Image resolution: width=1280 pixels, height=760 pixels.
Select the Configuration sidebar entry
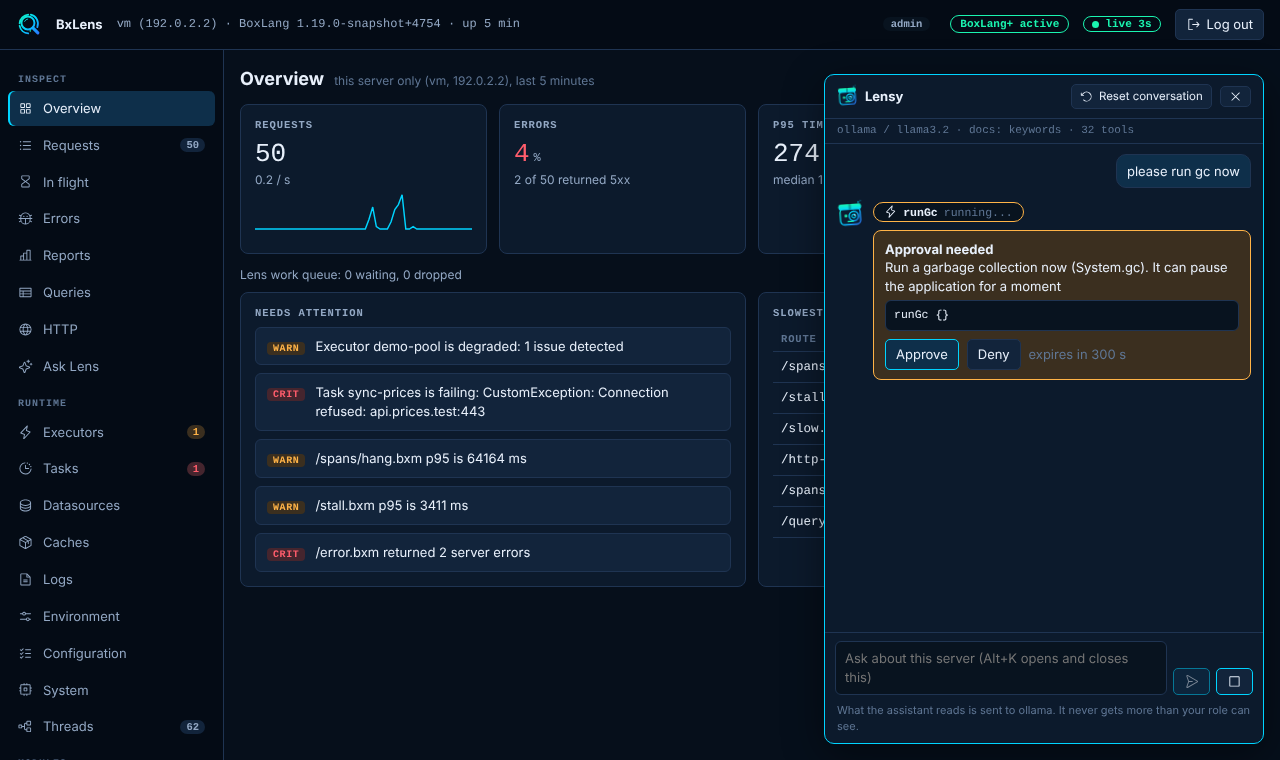click(111, 653)
